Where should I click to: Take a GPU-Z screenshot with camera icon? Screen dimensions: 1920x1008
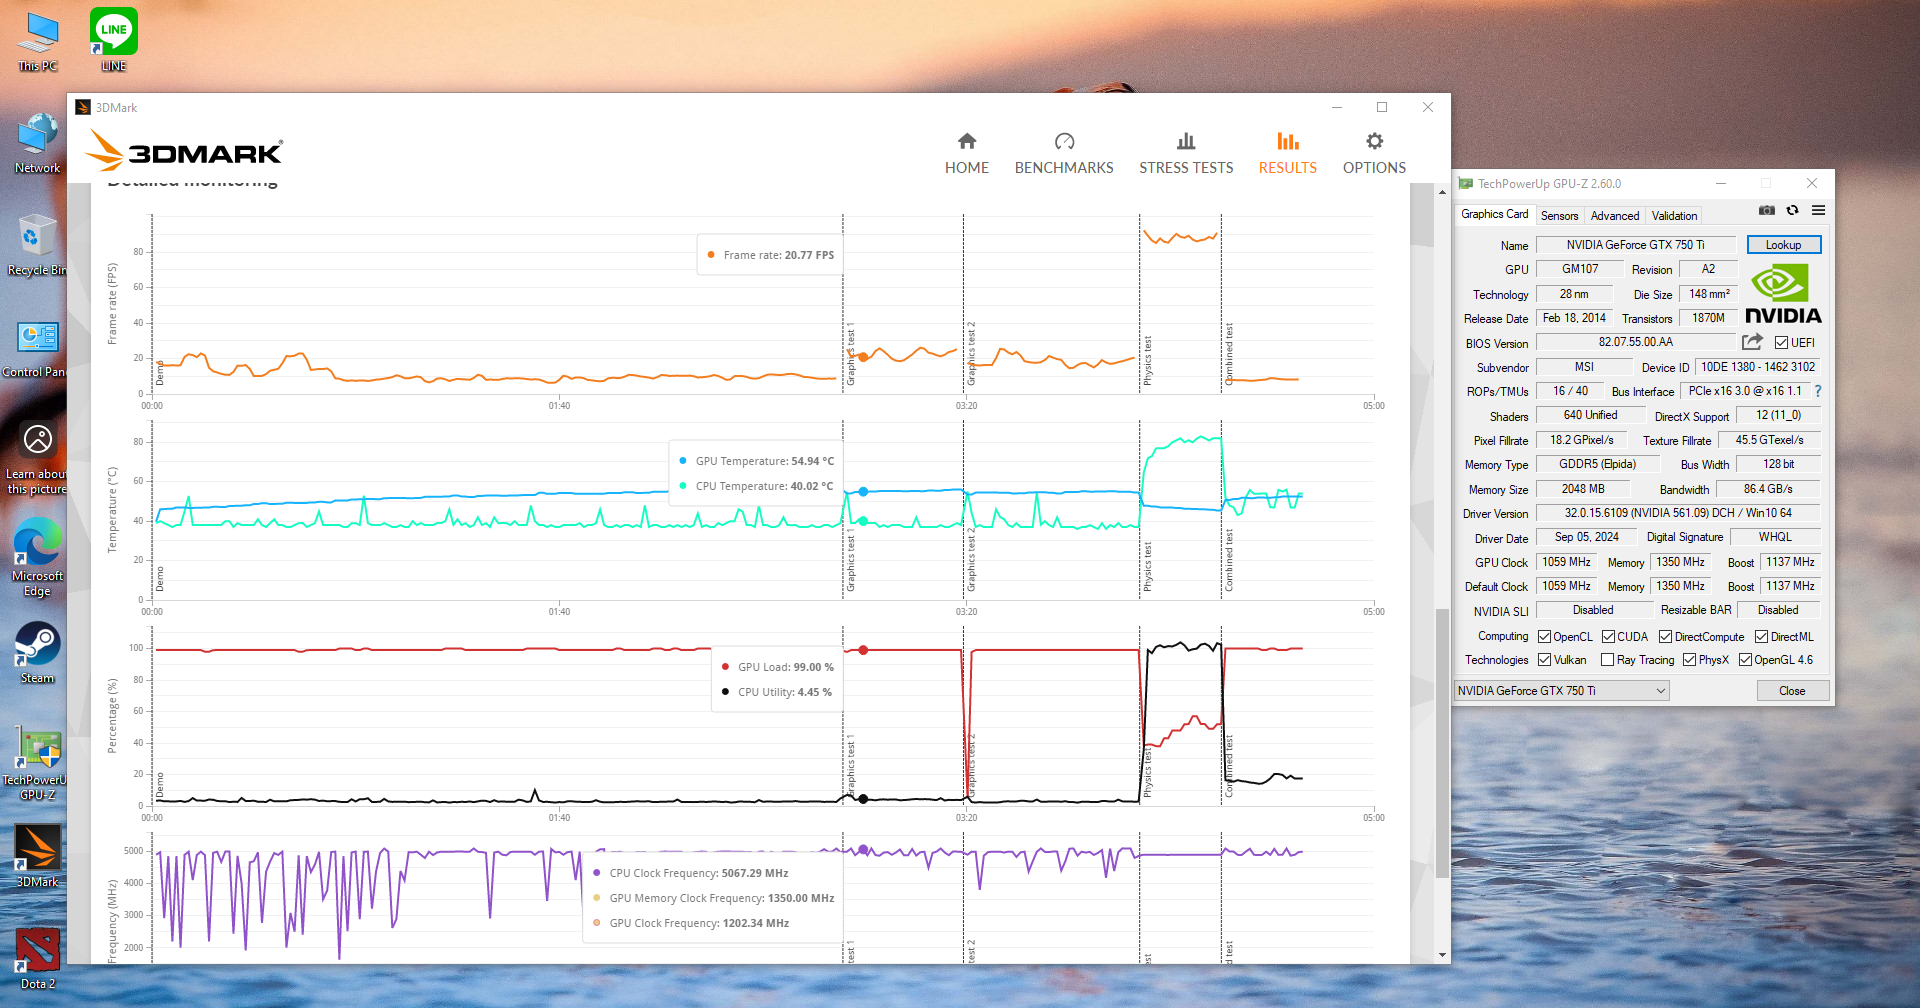(x=1767, y=210)
